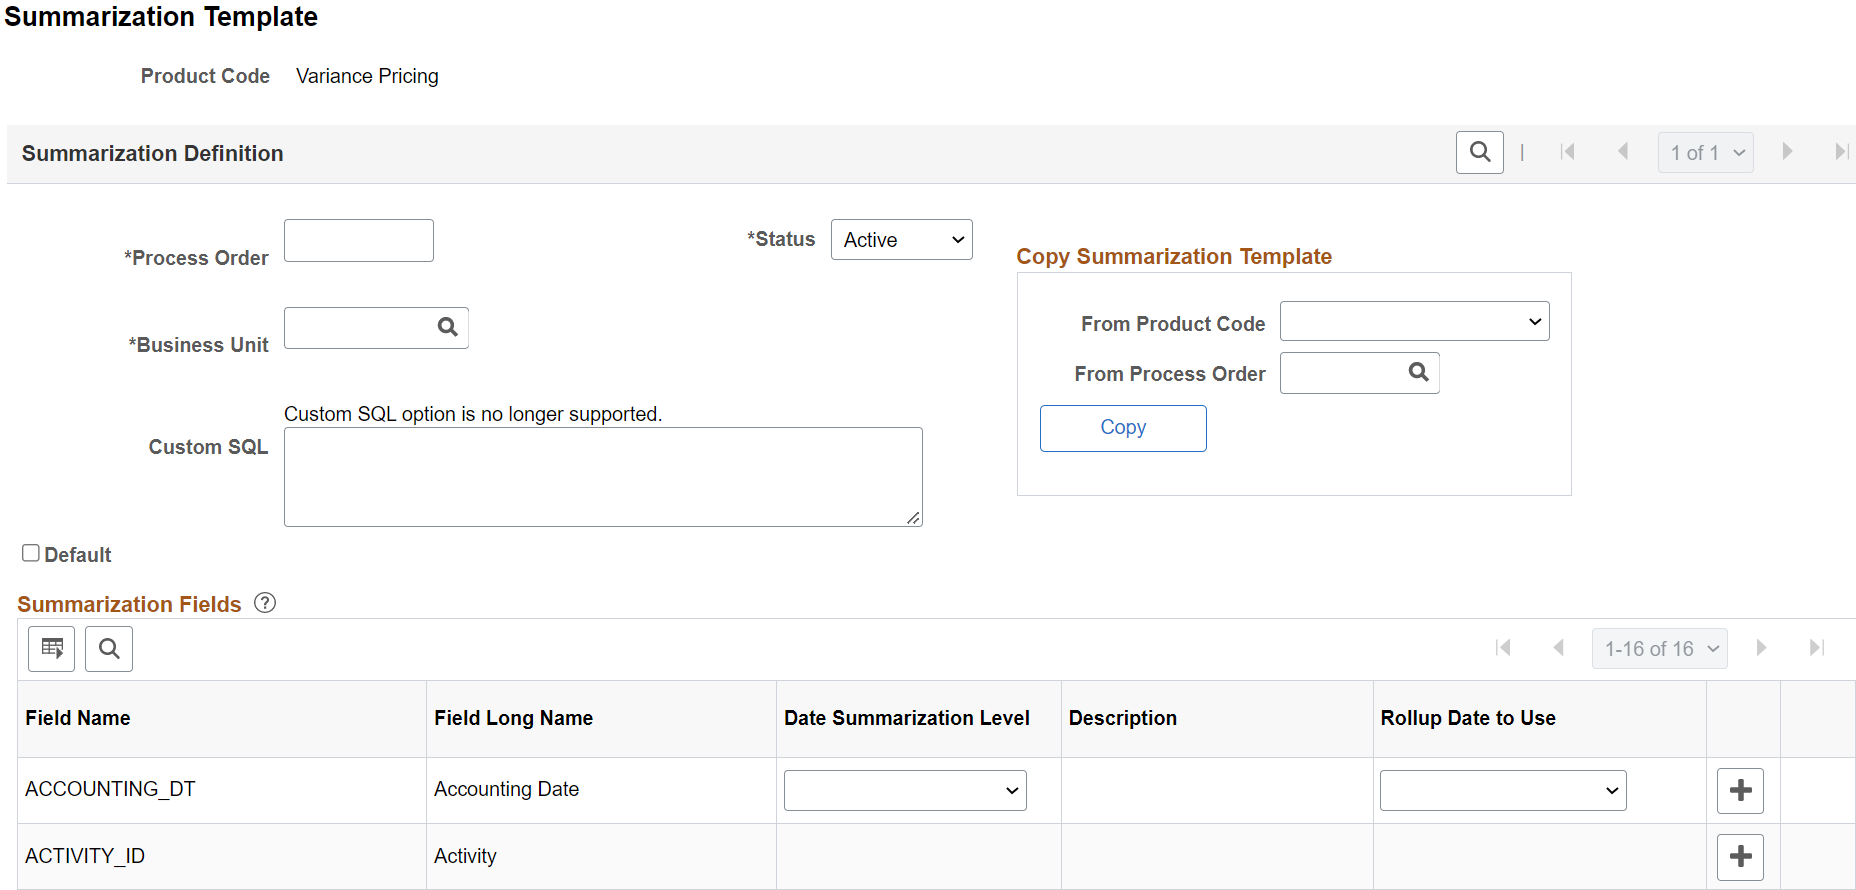Open the grid personalize icon

(52, 649)
